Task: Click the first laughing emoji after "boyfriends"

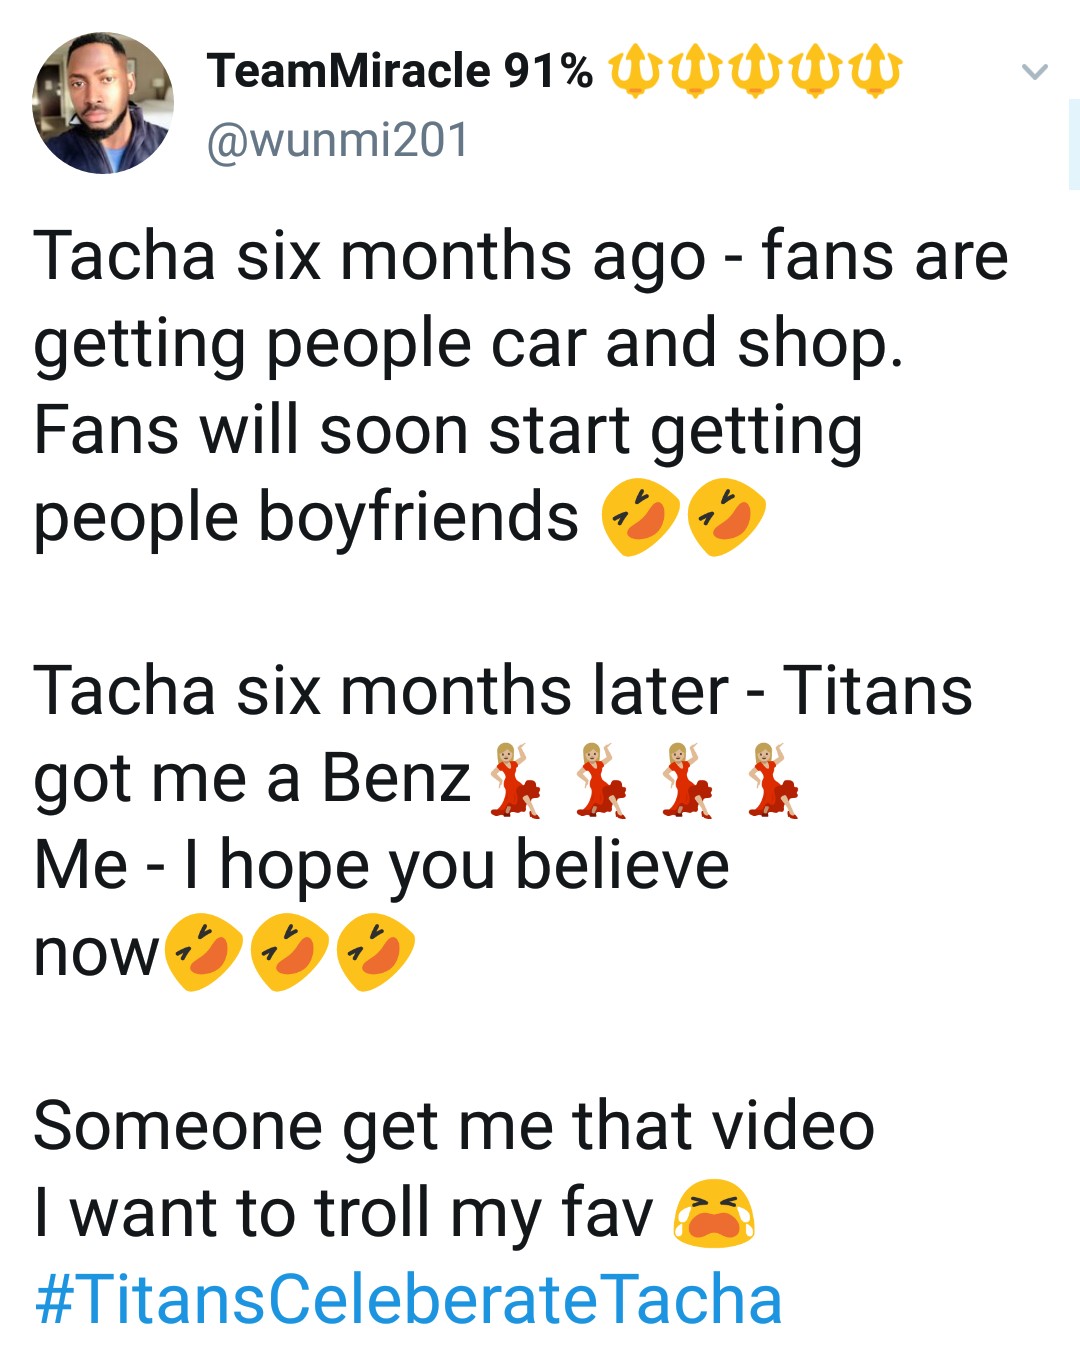Action: [x=640, y=518]
